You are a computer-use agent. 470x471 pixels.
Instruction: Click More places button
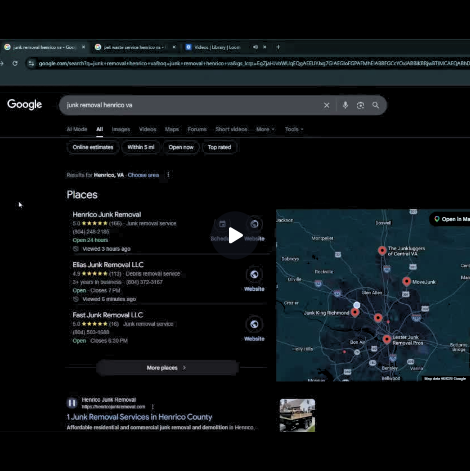click(x=167, y=368)
